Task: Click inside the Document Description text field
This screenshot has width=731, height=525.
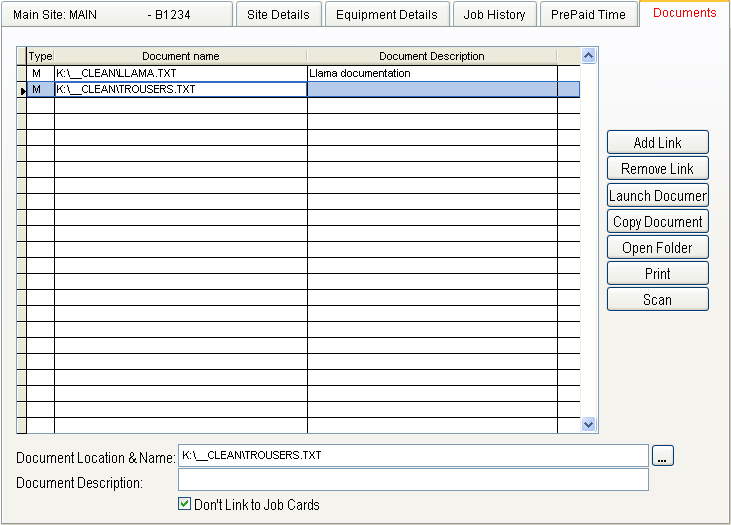Action: (412, 480)
